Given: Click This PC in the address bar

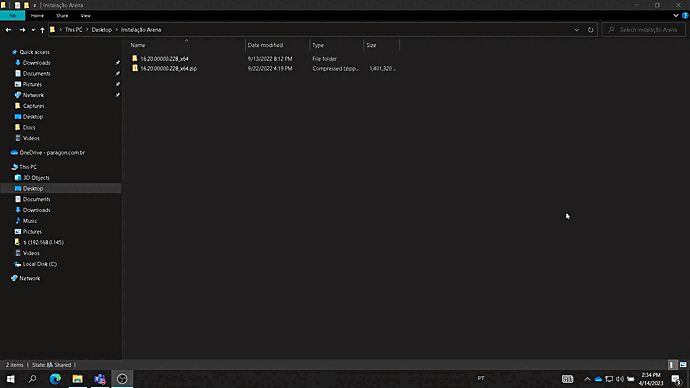Looking at the screenshot, I should [x=73, y=30].
